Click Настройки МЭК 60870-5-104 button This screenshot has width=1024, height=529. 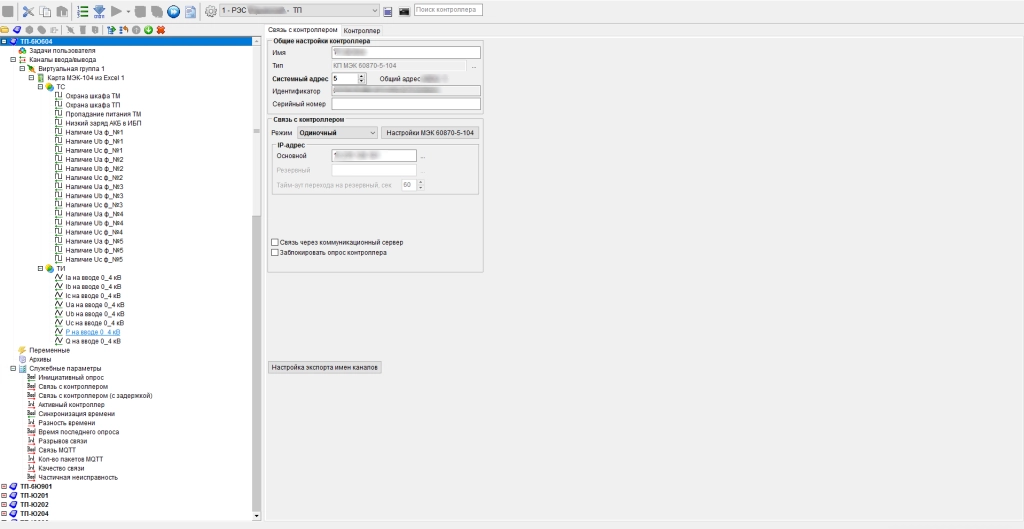[x=431, y=133]
